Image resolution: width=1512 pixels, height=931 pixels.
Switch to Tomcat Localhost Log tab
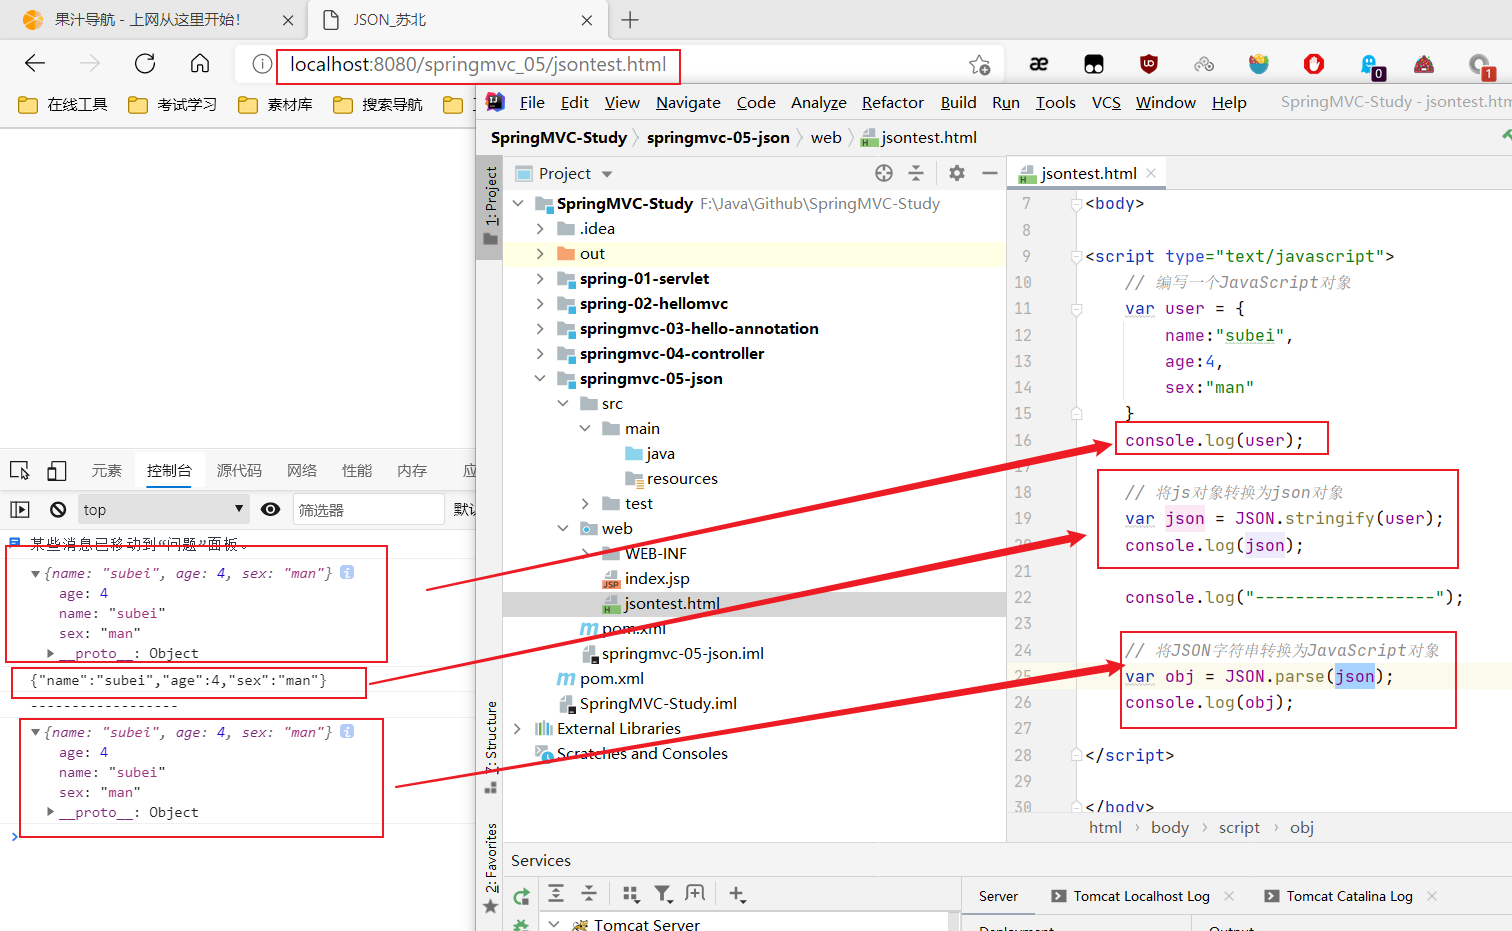1141,896
